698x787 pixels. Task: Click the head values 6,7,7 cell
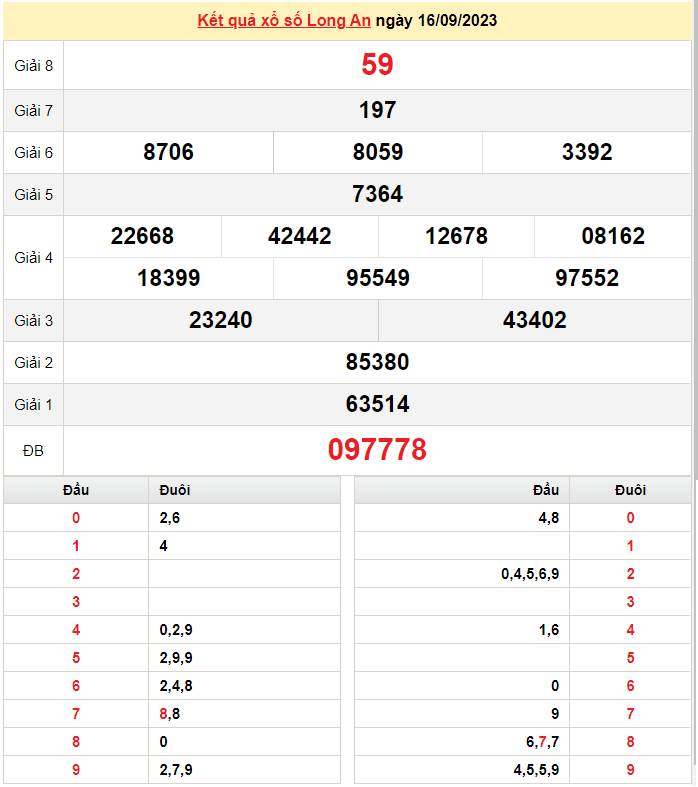point(462,742)
